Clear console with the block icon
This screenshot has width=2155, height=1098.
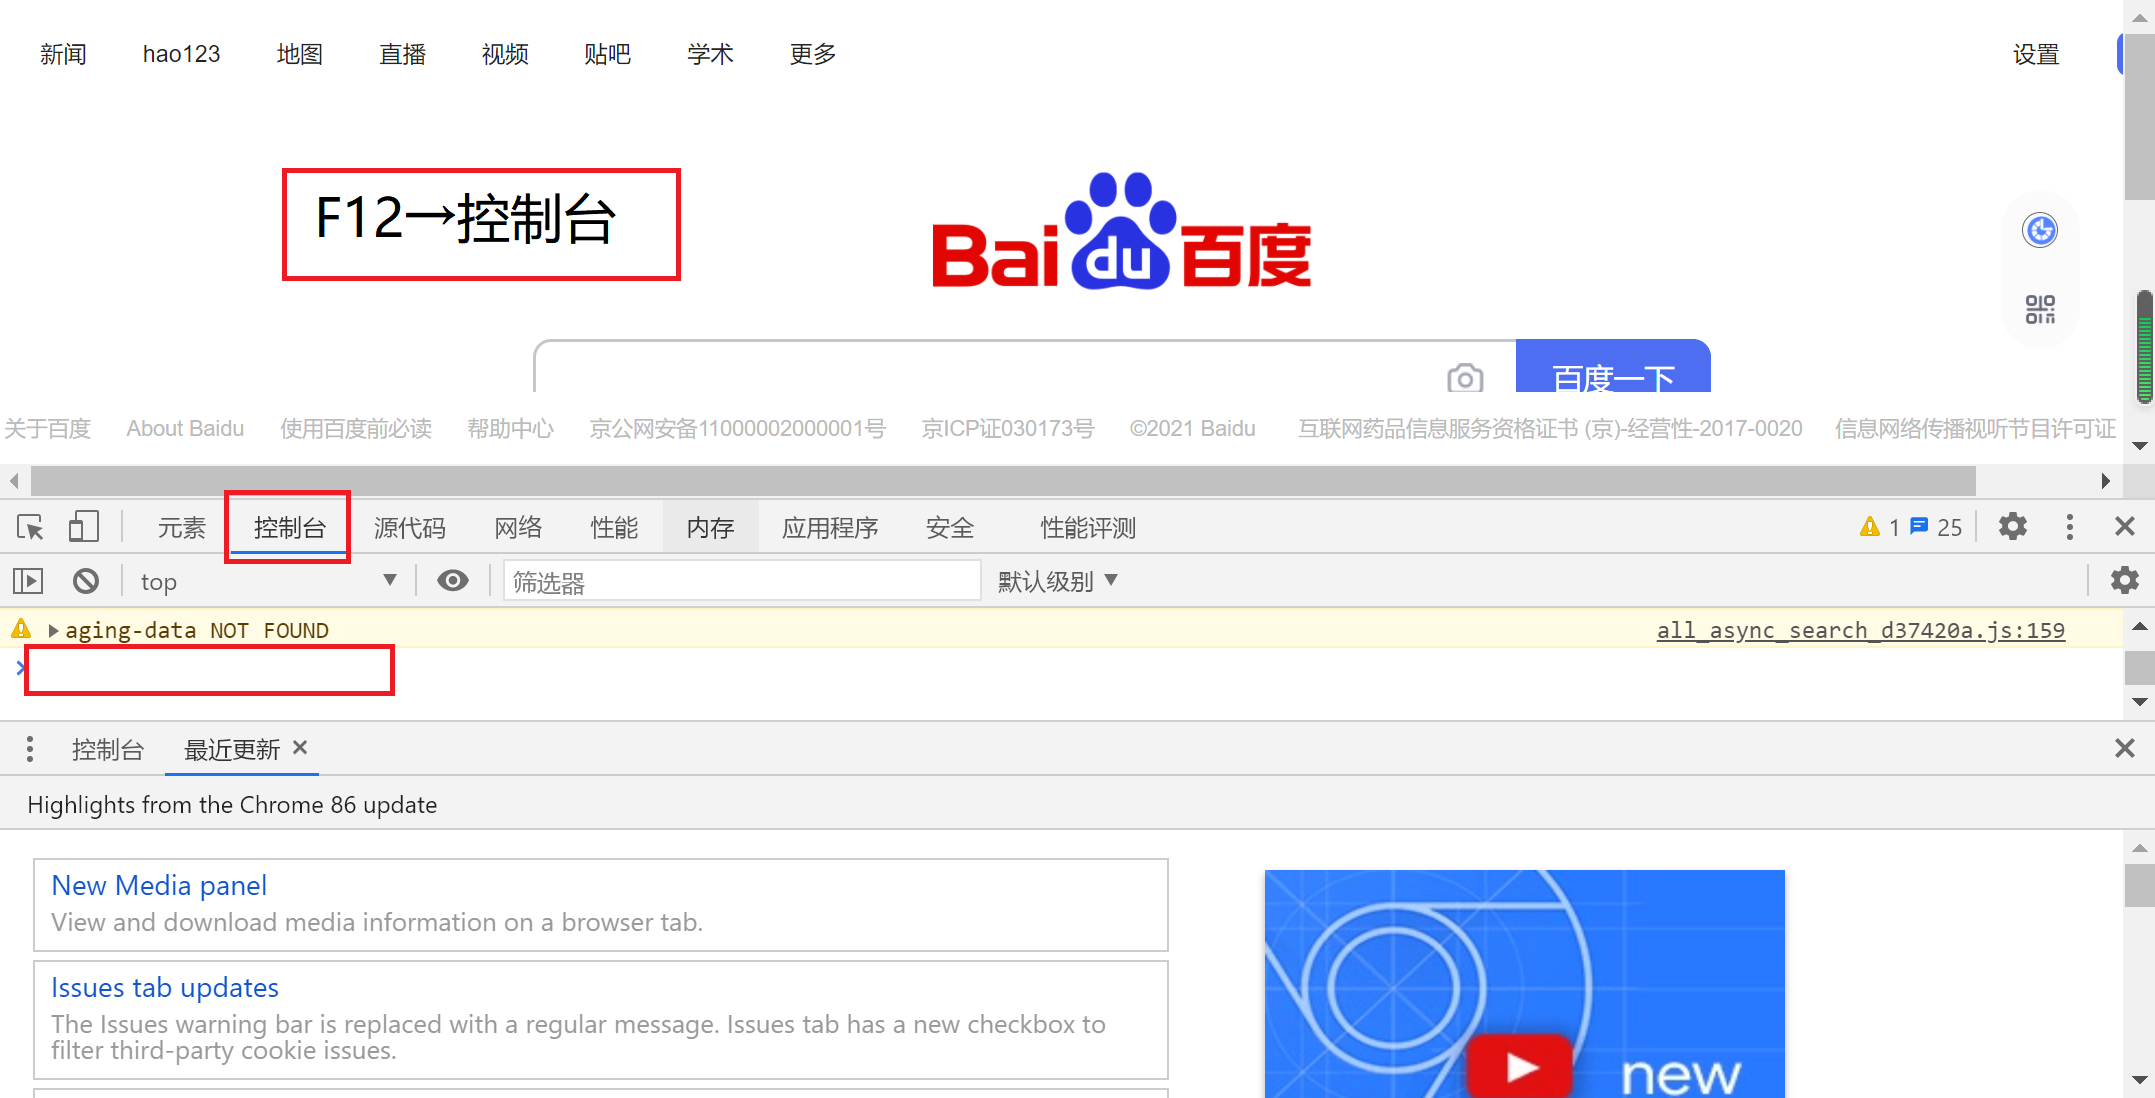coord(86,581)
